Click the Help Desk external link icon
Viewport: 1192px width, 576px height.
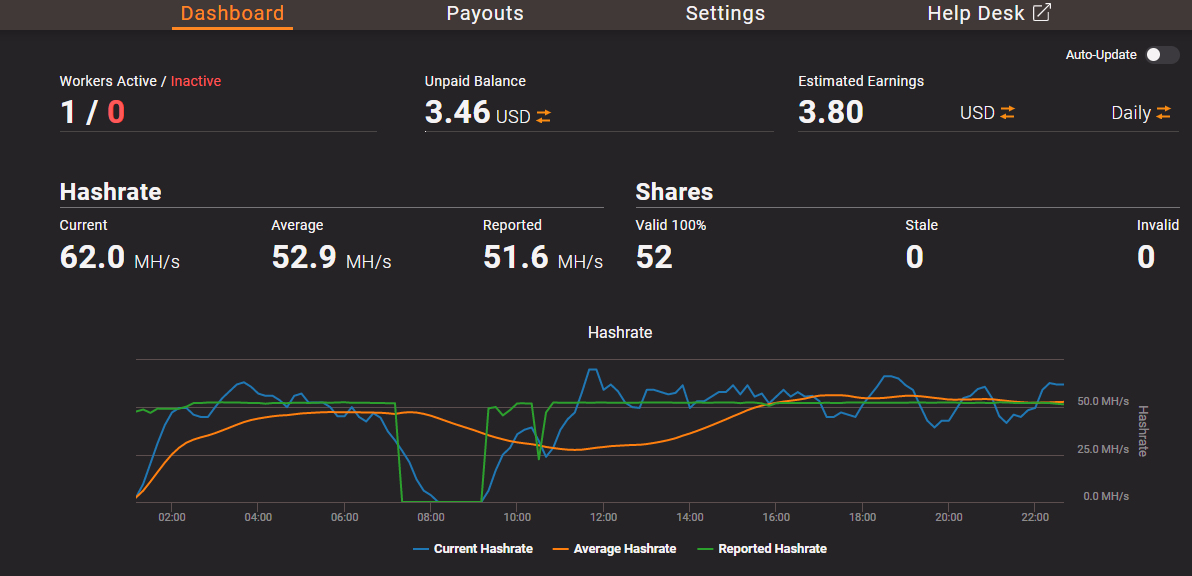[x=1041, y=13]
